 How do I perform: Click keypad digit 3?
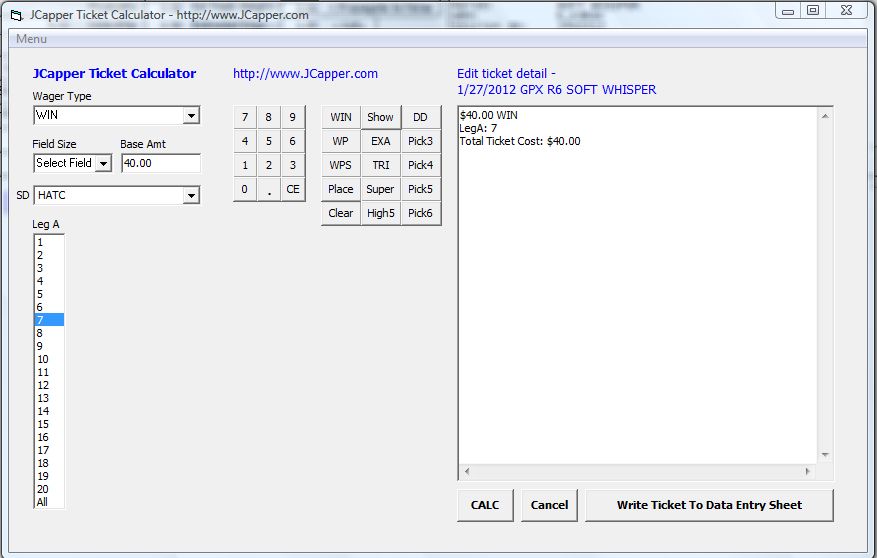click(293, 165)
